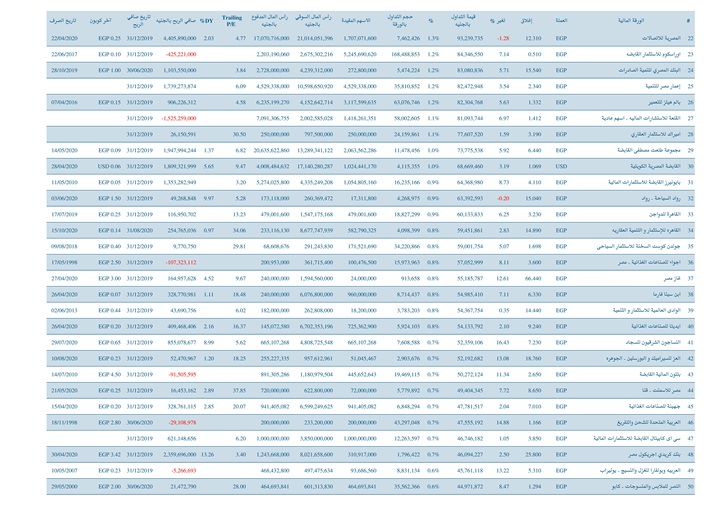Select the coupon 'EGP 3.42'
This screenshot has height=509, width=720.
point(109,455)
